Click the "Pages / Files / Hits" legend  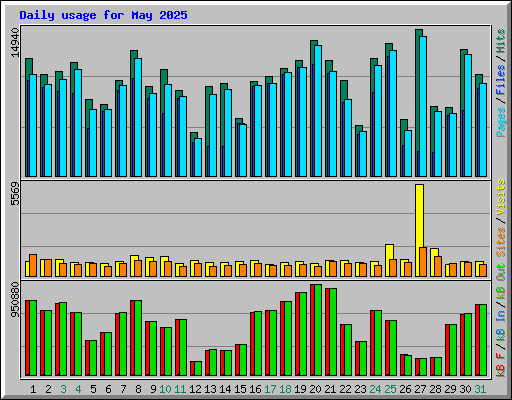(501, 83)
